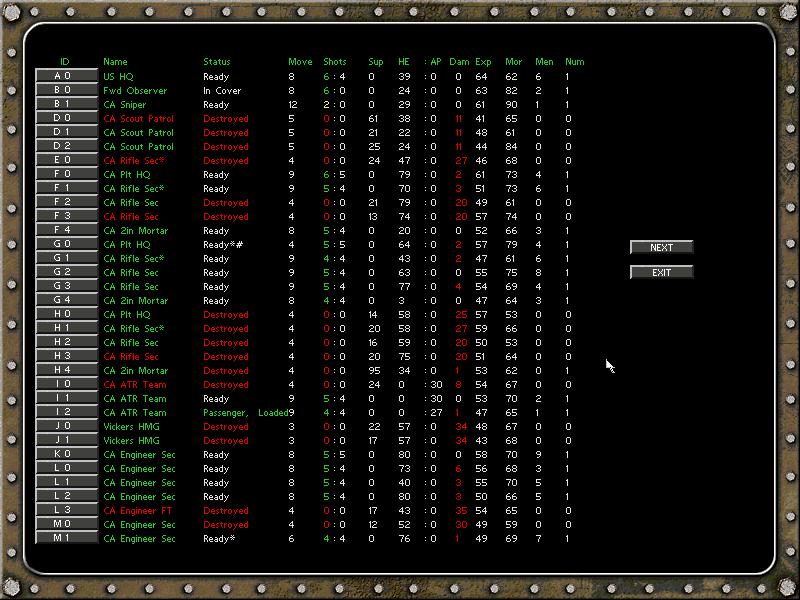Click the EXIT button

point(661,272)
